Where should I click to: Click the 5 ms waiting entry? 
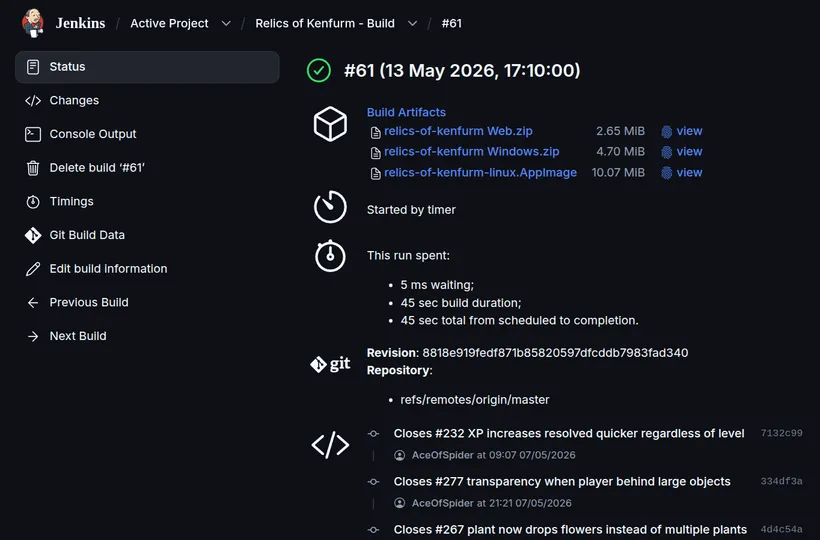[437, 285]
